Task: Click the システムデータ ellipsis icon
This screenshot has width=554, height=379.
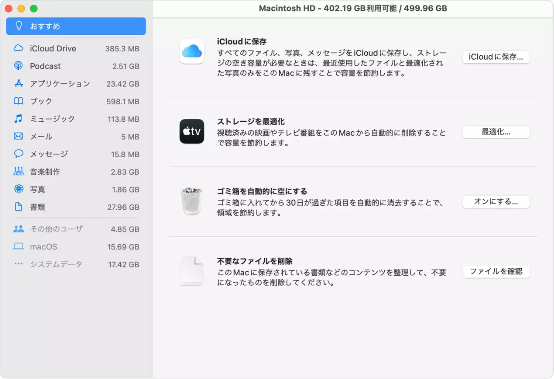Action: click(18, 263)
